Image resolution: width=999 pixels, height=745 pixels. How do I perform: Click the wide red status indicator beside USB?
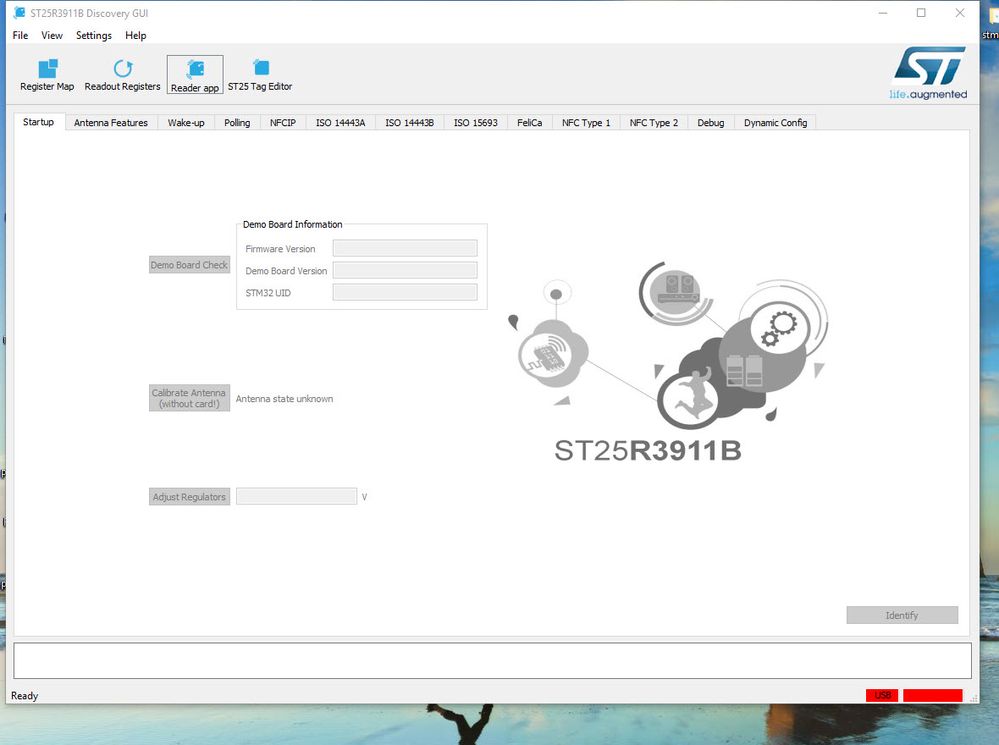[x=933, y=695]
